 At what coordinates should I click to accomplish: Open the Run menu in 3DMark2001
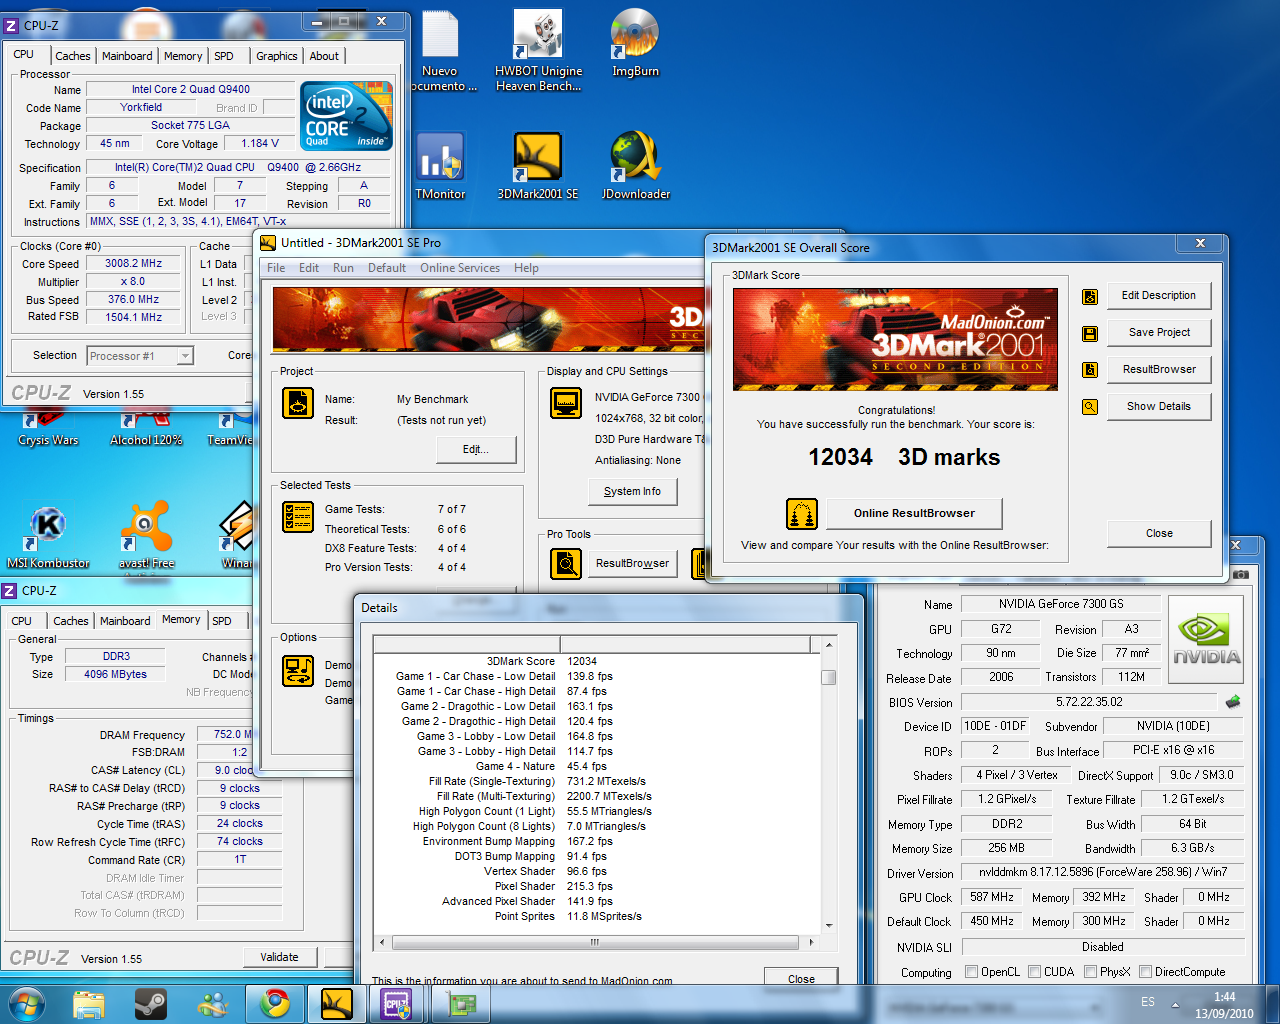[x=343, y=268]
